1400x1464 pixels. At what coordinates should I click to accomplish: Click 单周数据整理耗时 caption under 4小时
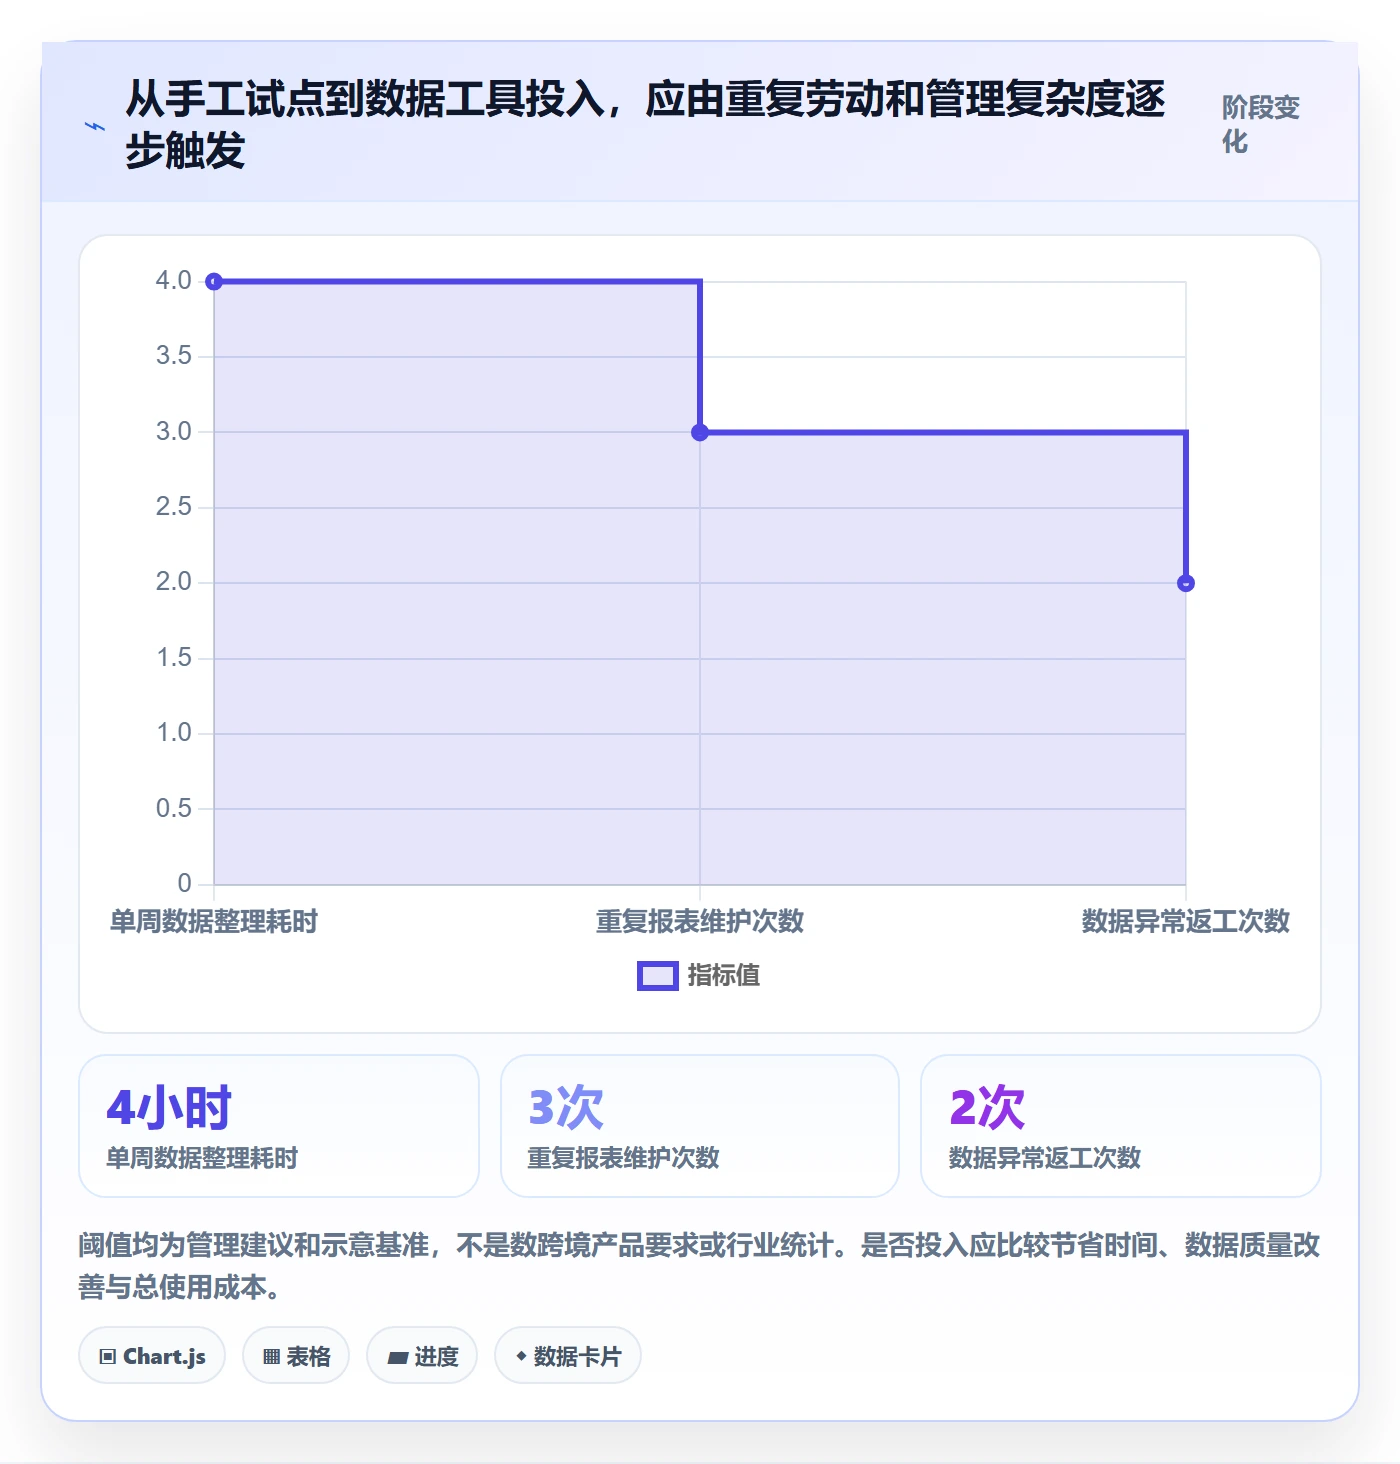202,1158
